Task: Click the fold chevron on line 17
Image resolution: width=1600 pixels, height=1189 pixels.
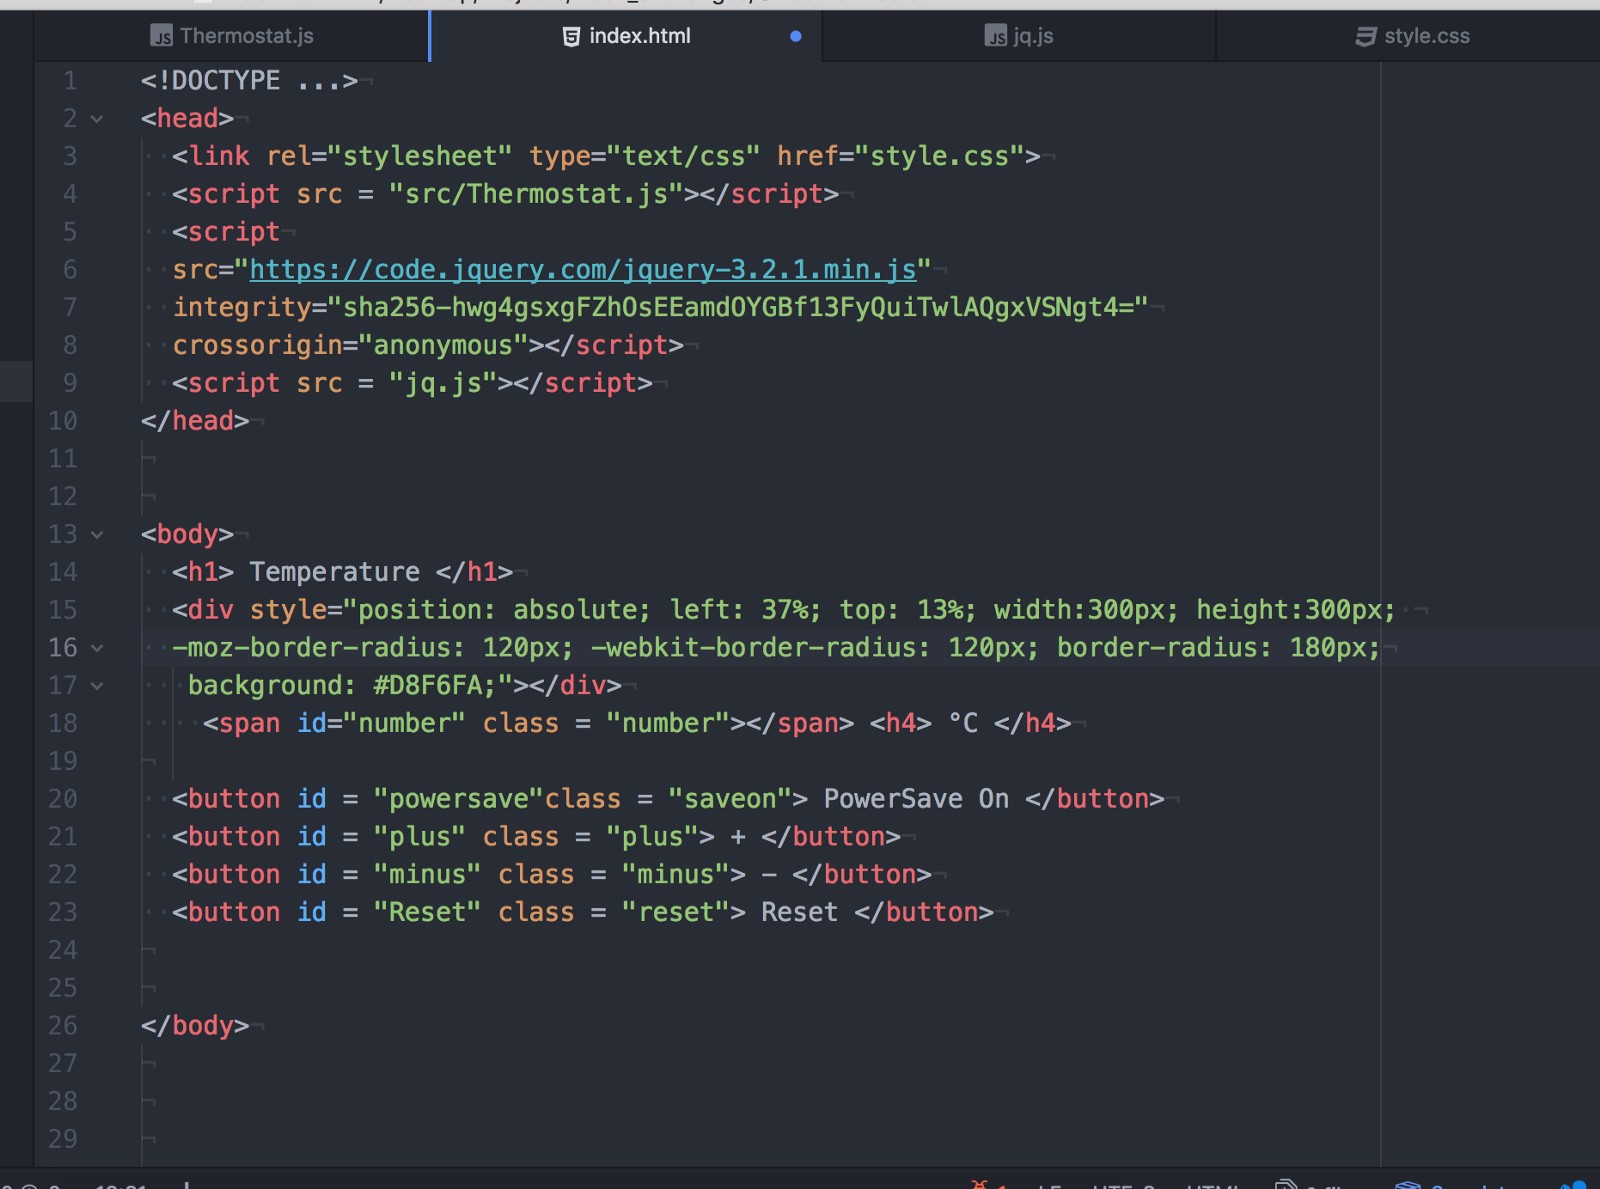Action: coord(95,686)
